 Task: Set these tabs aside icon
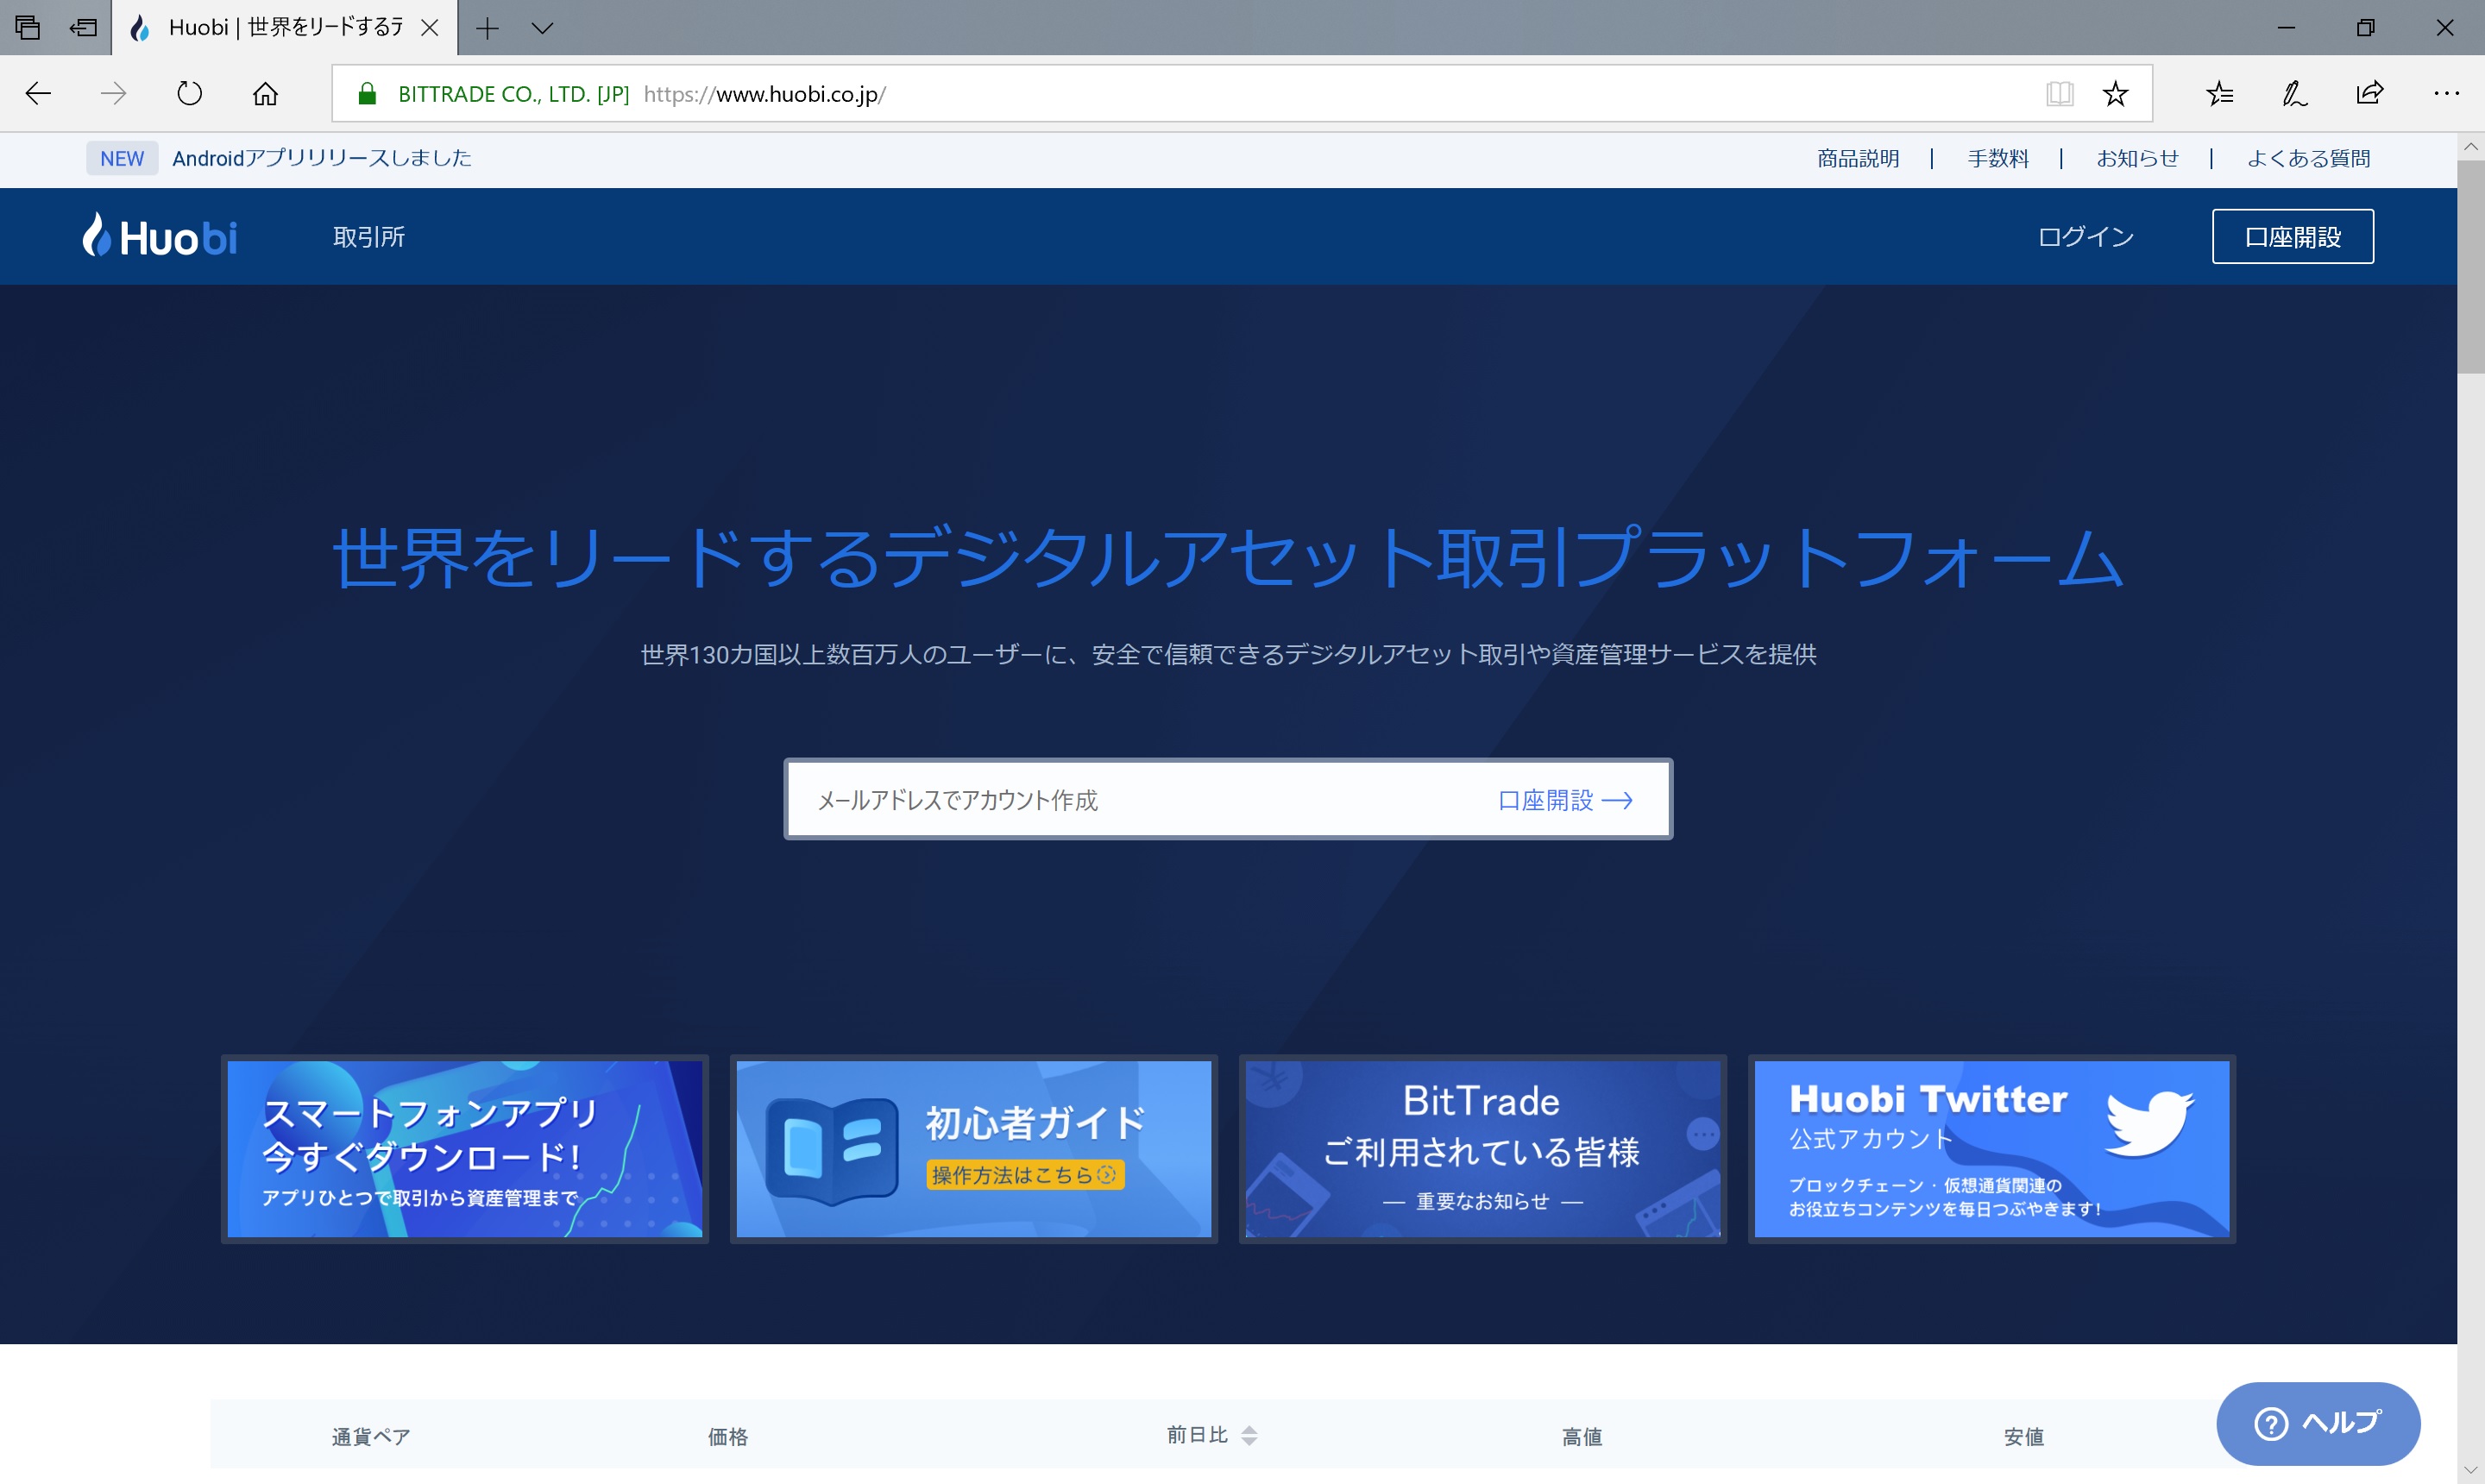pos(83,28)
